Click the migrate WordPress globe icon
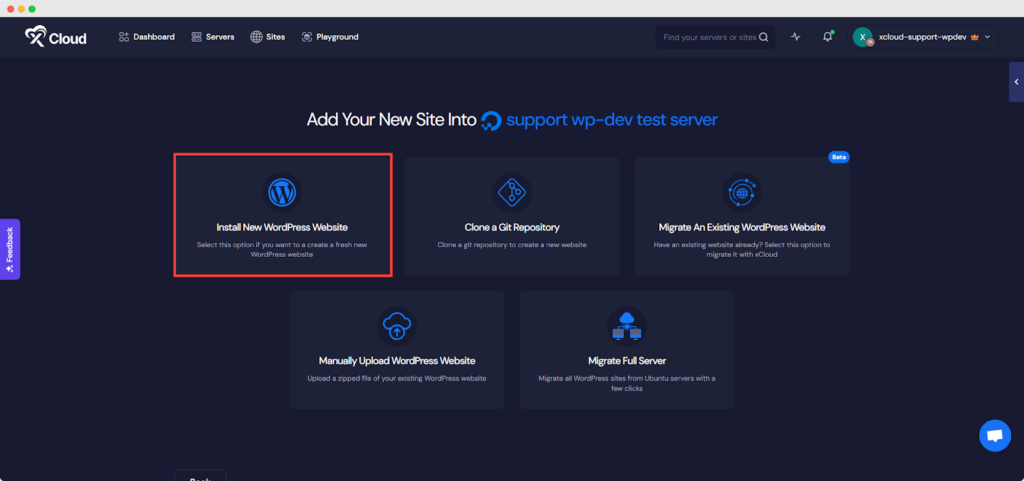 (x=742, y=192)
